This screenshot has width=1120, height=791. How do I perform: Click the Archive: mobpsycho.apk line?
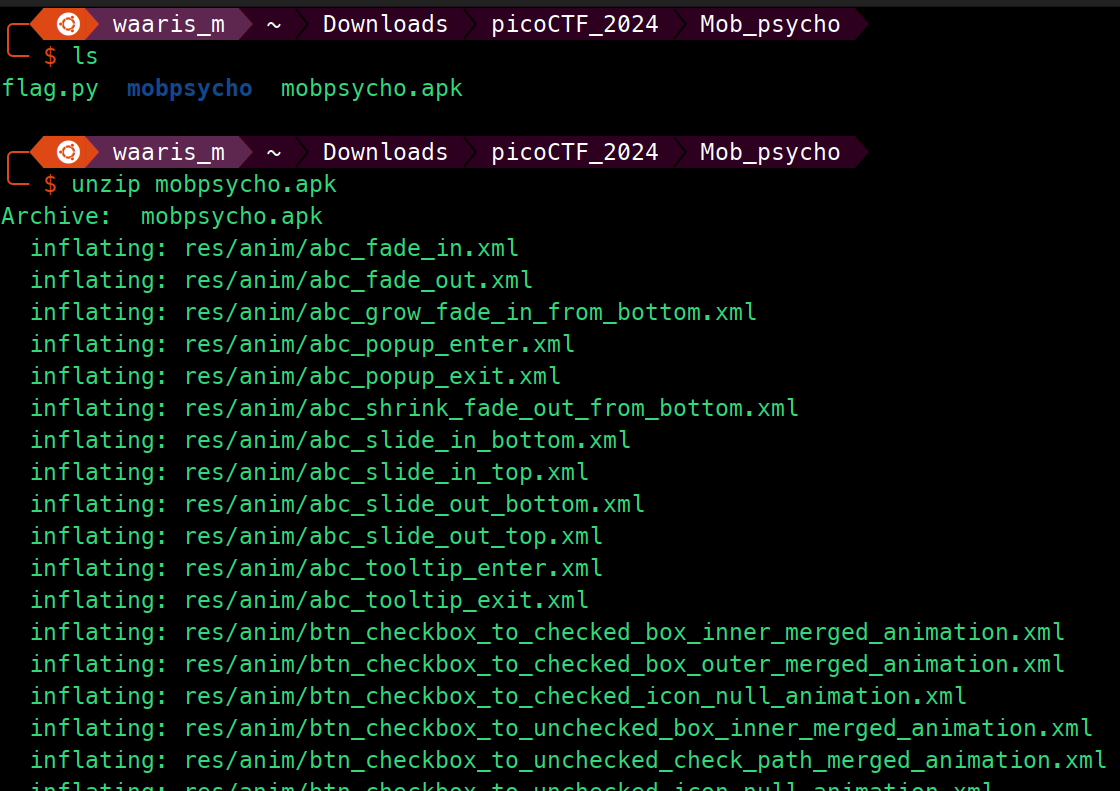pos(162,216)
